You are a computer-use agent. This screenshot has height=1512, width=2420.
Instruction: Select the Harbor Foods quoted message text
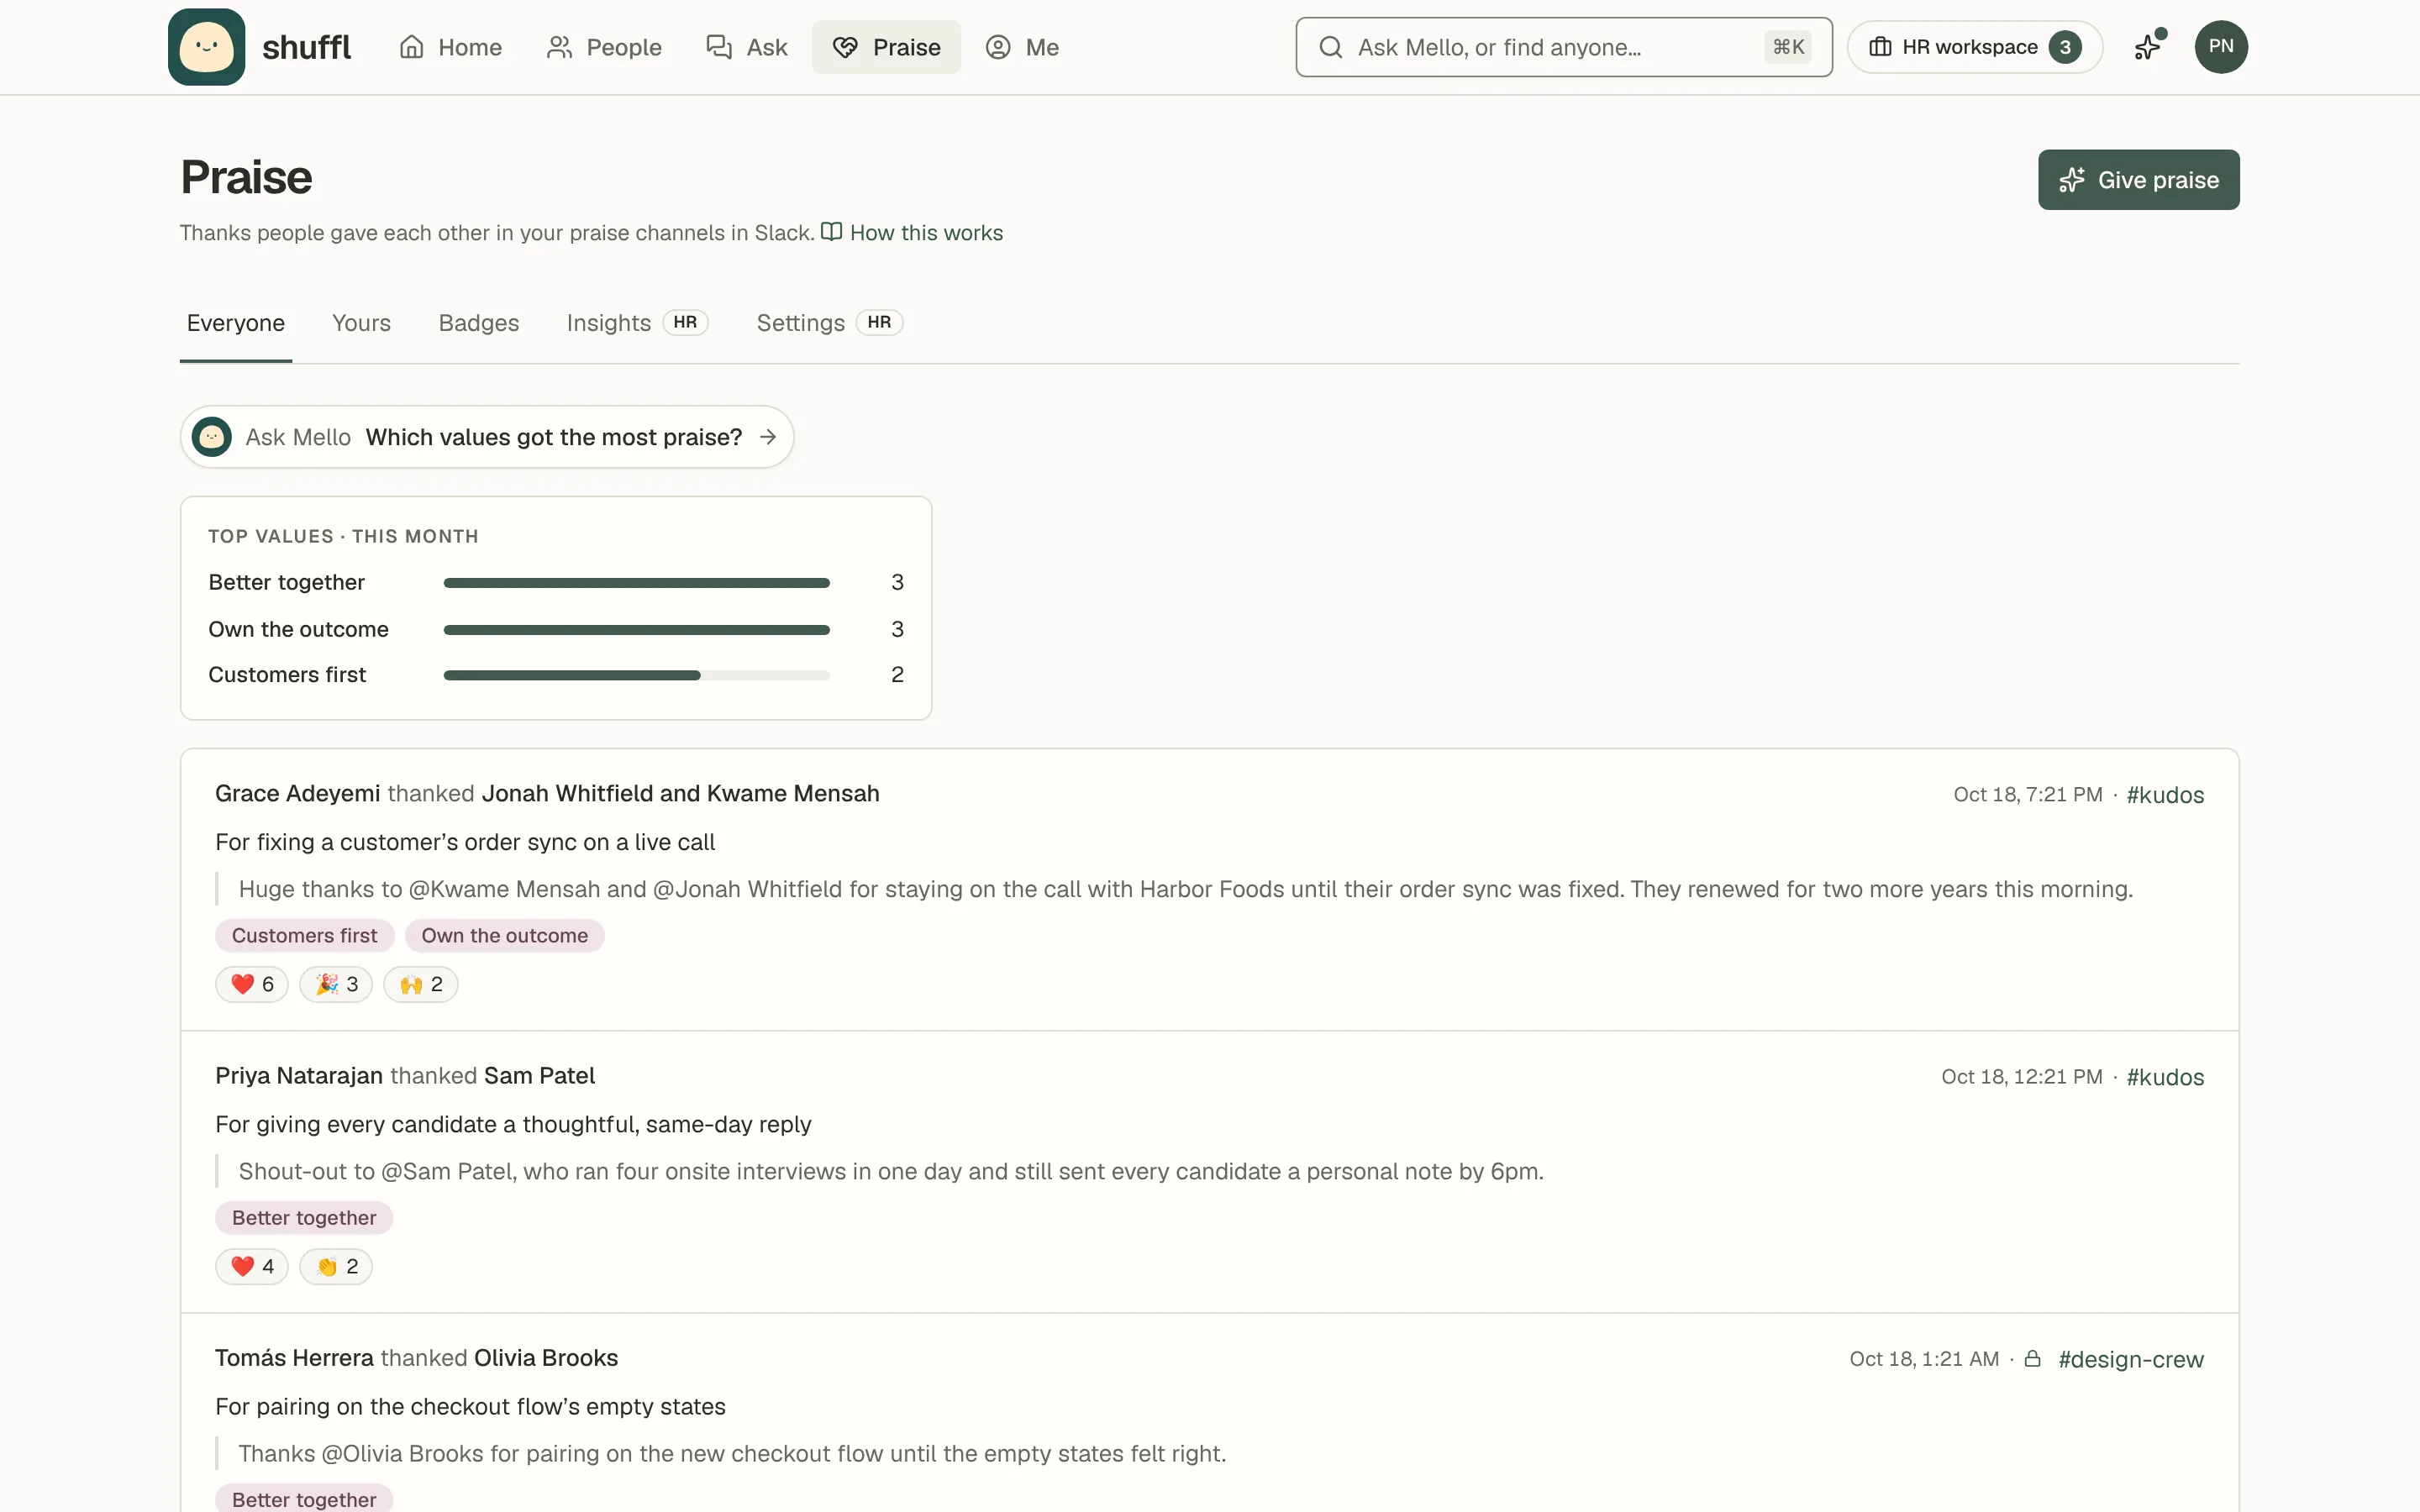(1185, 889)
